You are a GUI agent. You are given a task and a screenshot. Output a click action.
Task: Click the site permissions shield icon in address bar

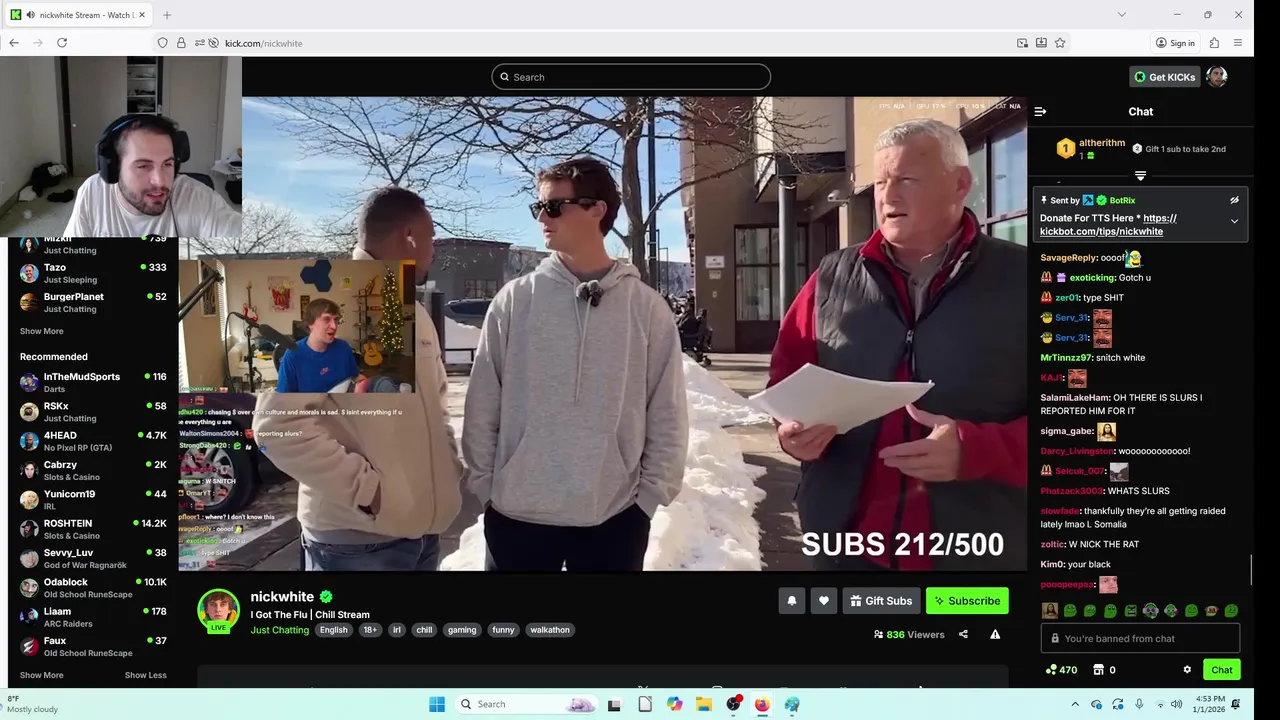pyautogui.click(x=162, y=43)
